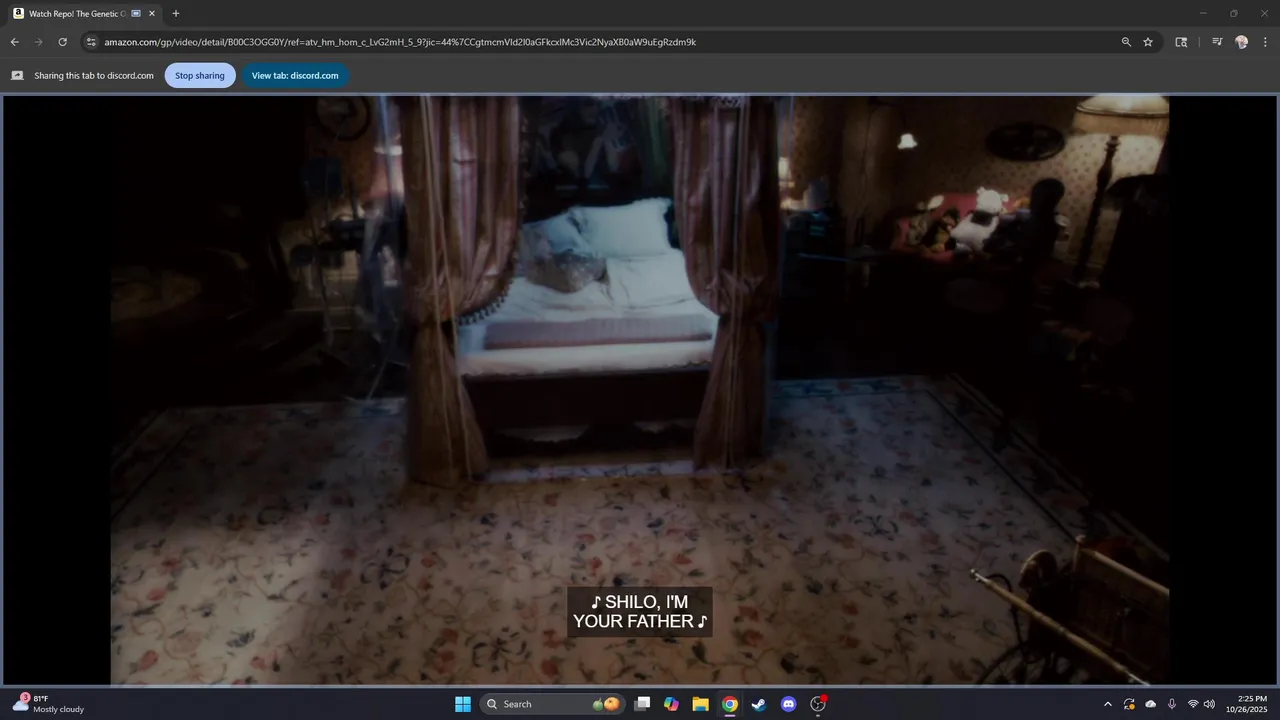Open the weather widget showing 81°F
This screenshot has width=1280, height=720.
(x=50, y=704)
